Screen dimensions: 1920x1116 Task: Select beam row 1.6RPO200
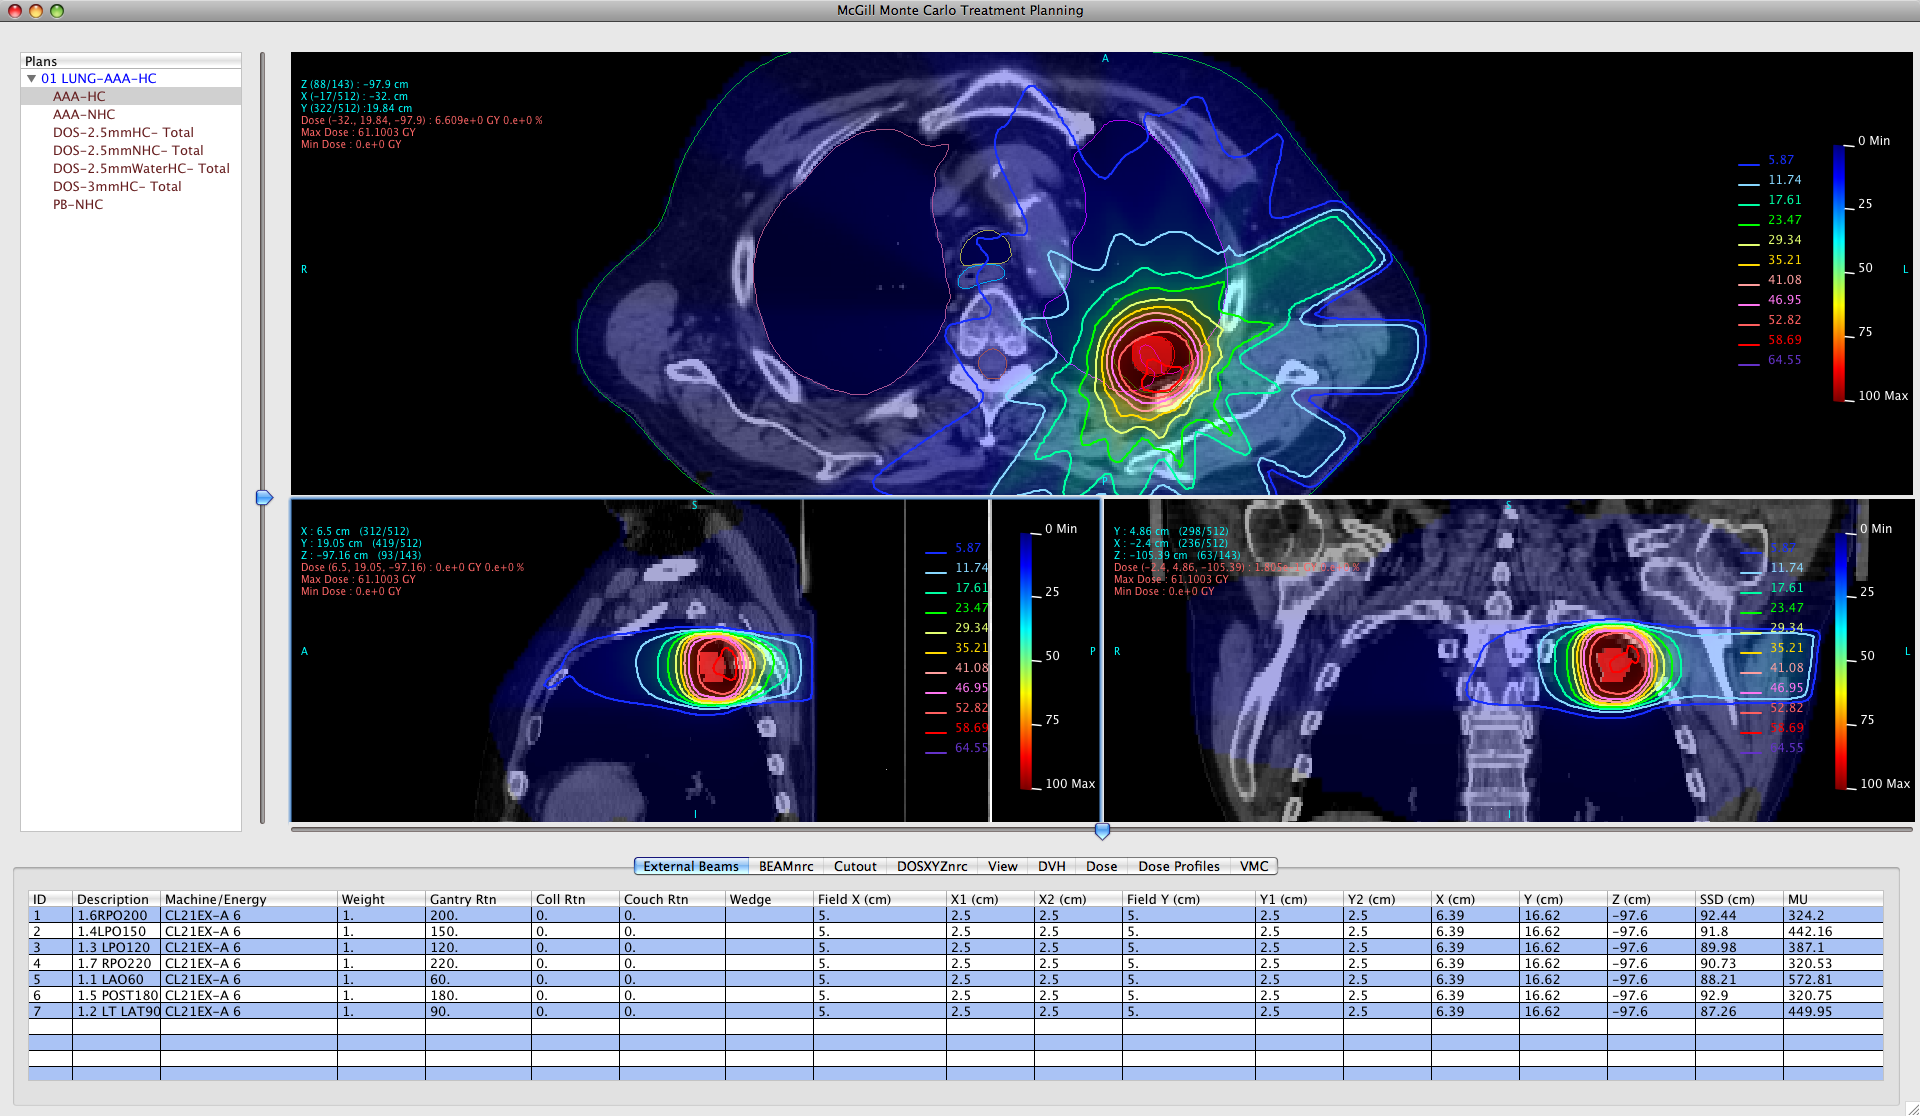[x=955, y=915]
